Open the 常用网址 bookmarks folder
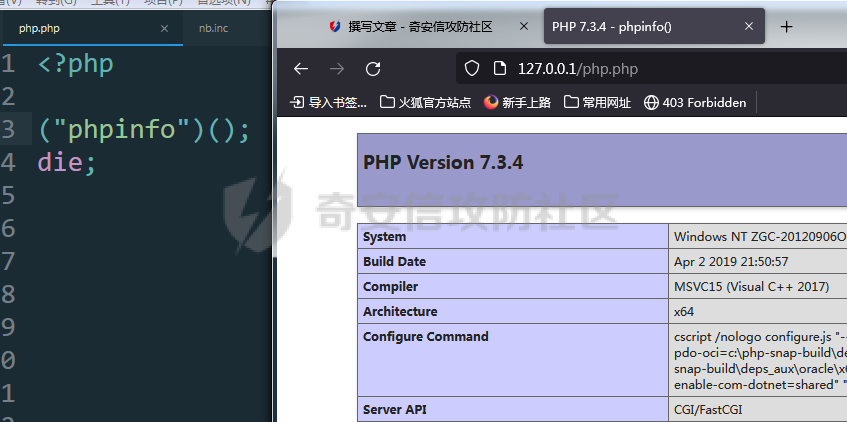Viewport: 847px width, 422px height. (x=597, y=102)
